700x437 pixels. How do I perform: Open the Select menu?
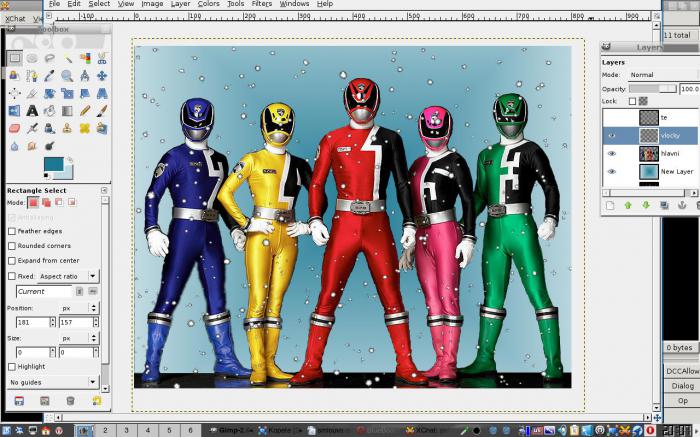(x=99, y=4)
